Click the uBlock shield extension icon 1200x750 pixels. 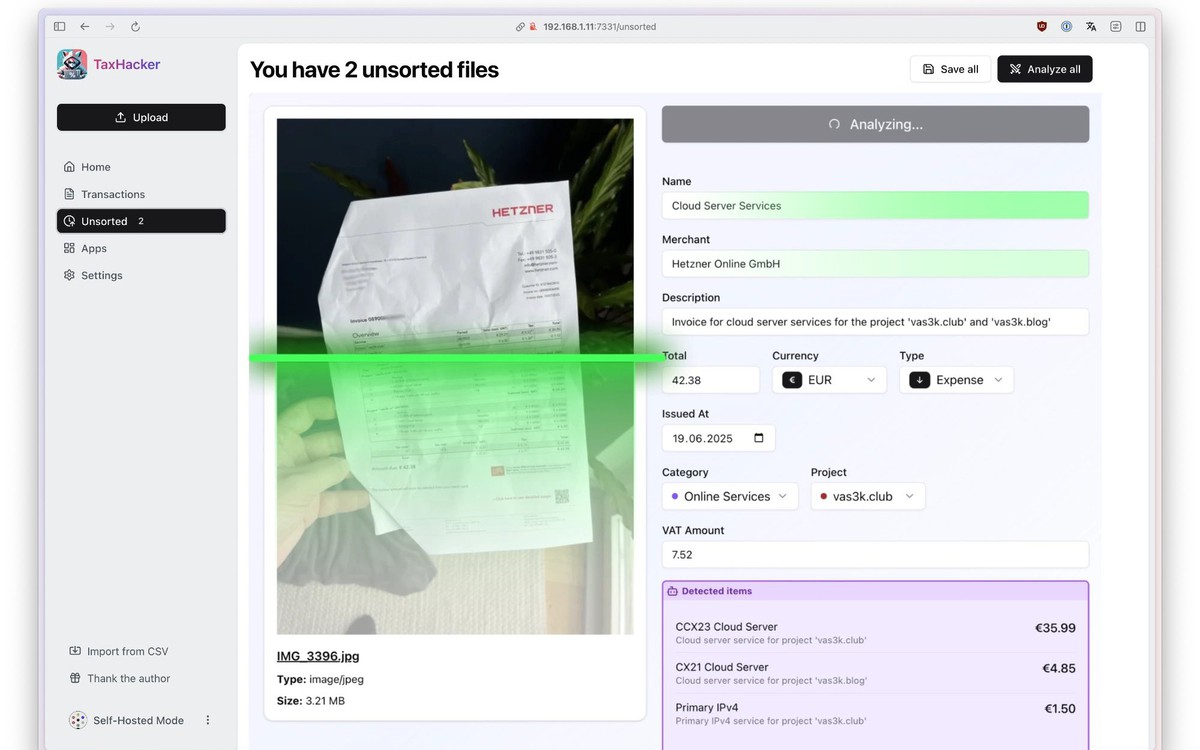(1042, 27)
